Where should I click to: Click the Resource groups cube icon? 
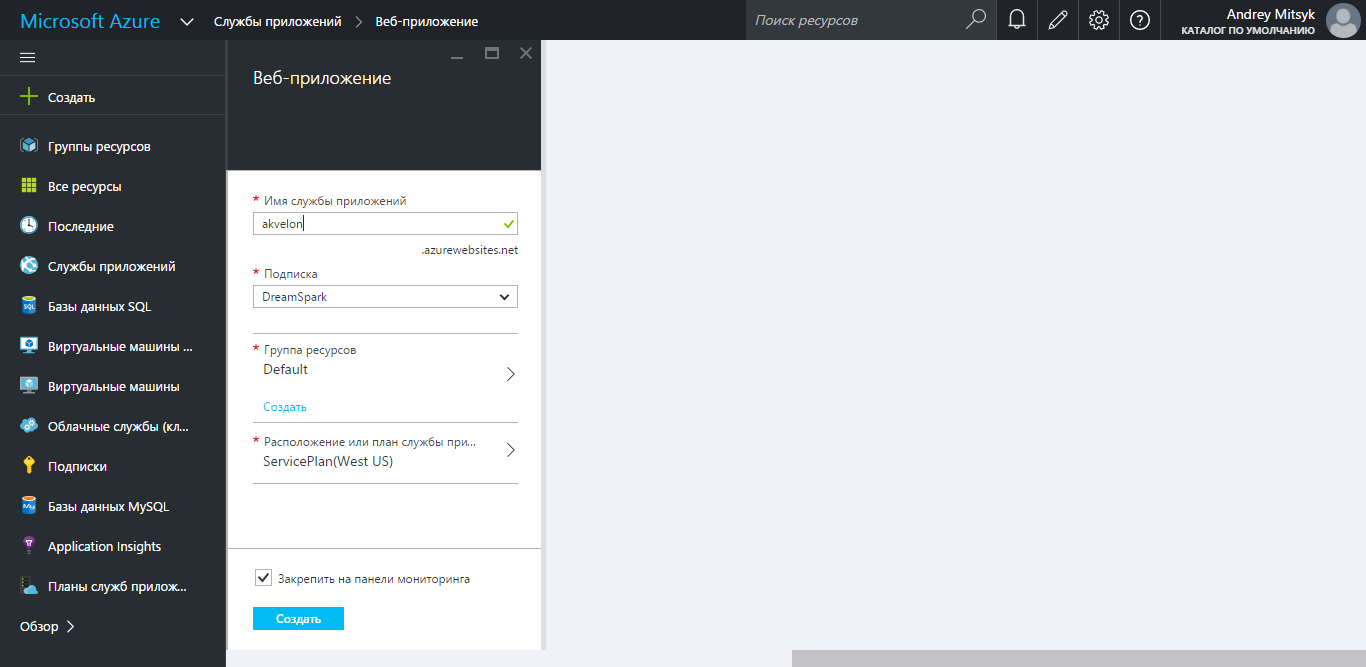click(x=29, y=146)
